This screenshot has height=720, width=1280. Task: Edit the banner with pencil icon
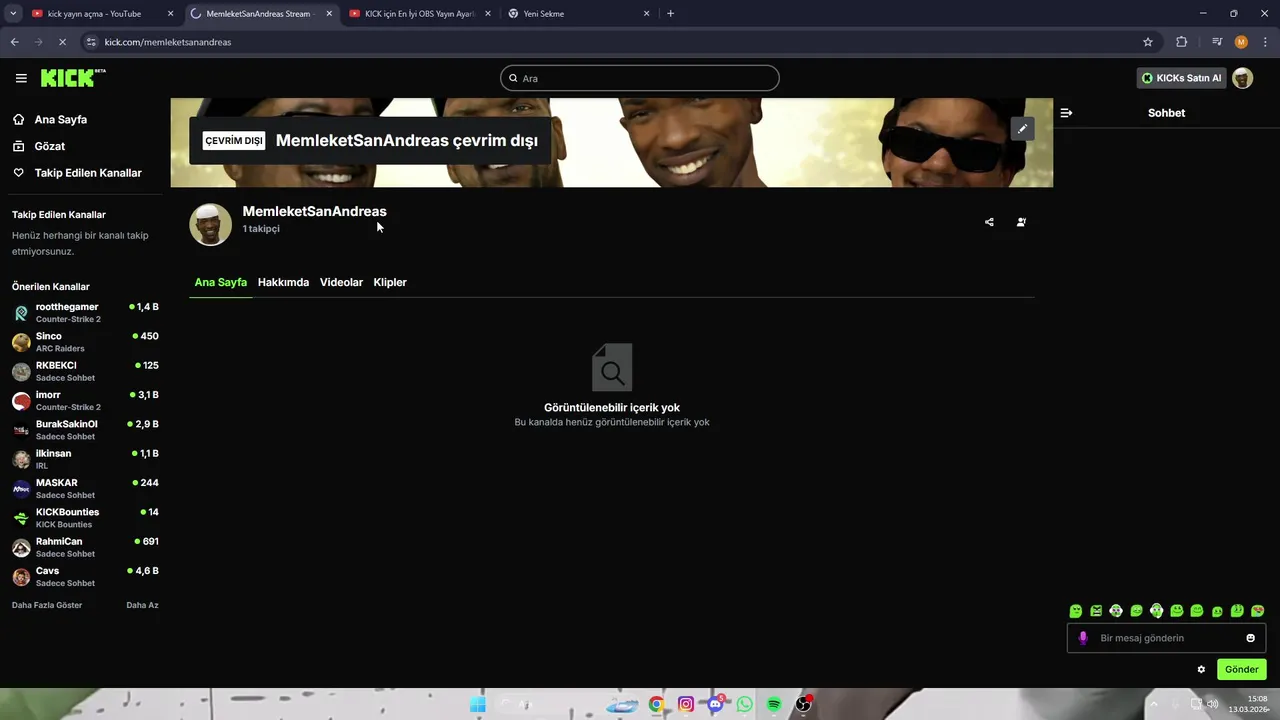coord(1022,129)
